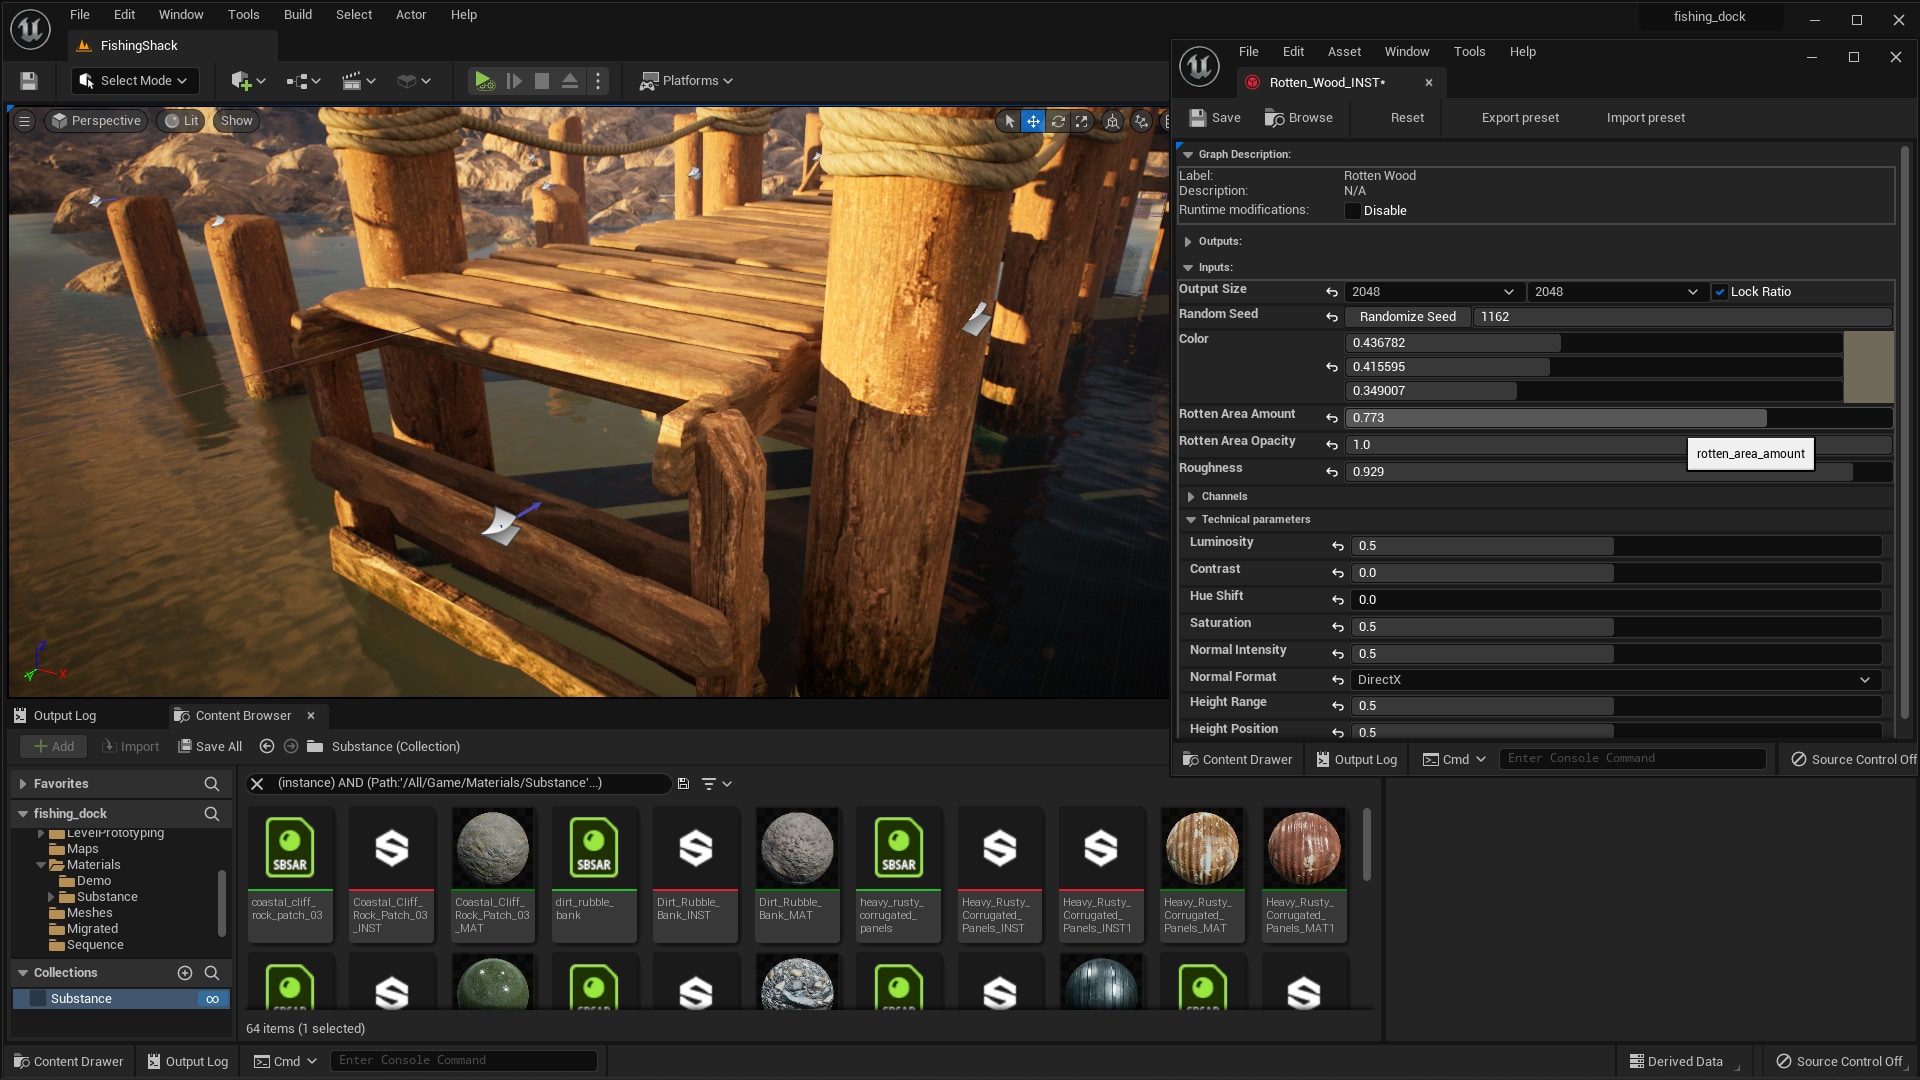Toggle the Channels section expander
The height and width of the screenshot is (1080, 1920).
click(1189, 496)
